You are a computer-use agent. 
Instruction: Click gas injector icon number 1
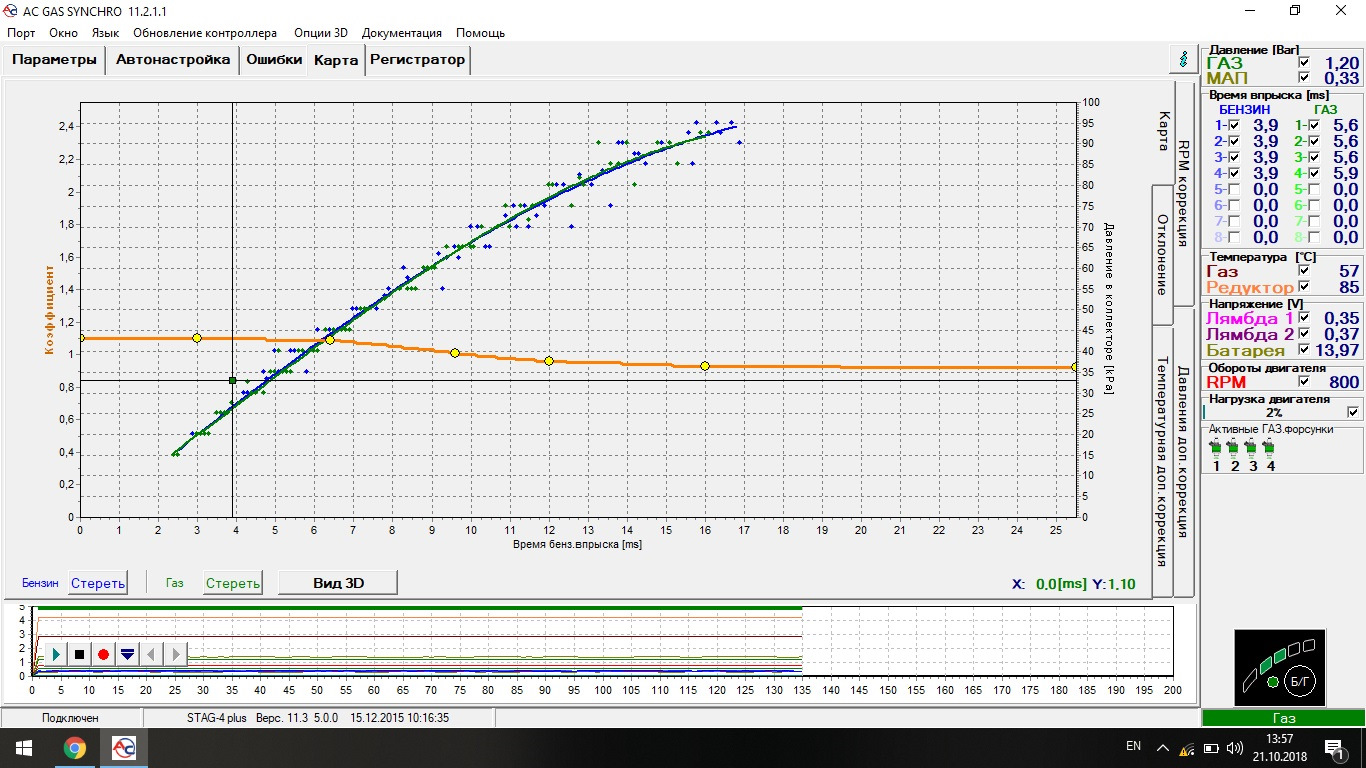pos(1216,448)
